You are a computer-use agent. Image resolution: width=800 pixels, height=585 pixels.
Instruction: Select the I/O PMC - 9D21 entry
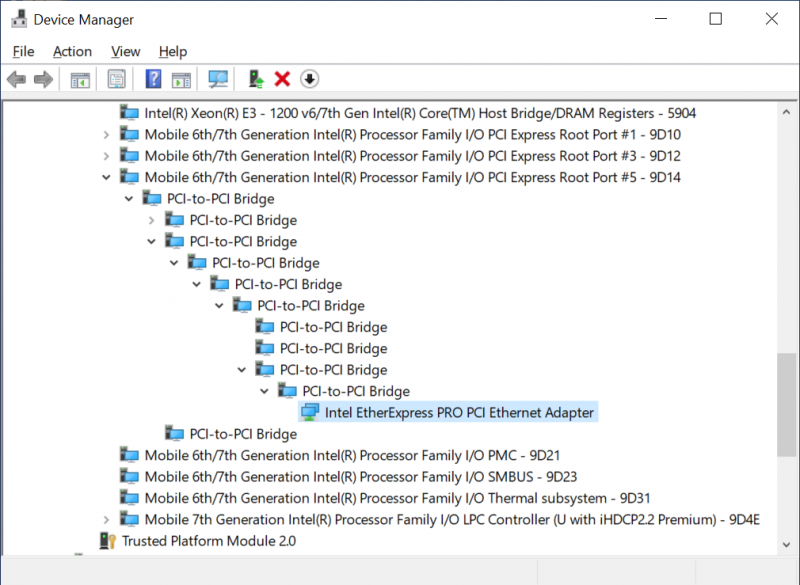[x=353, y=455]
